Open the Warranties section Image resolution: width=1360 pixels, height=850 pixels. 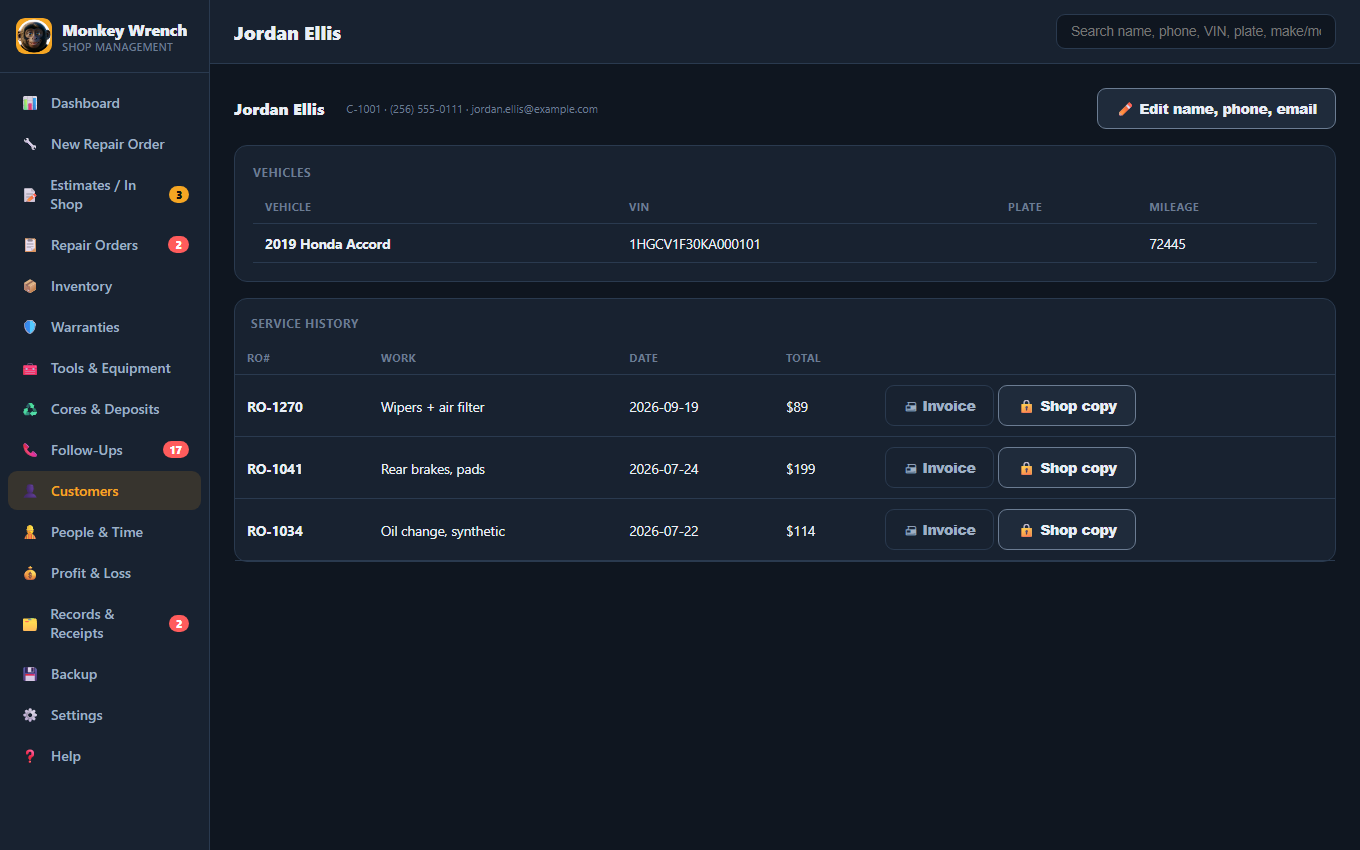click(104, 327)
